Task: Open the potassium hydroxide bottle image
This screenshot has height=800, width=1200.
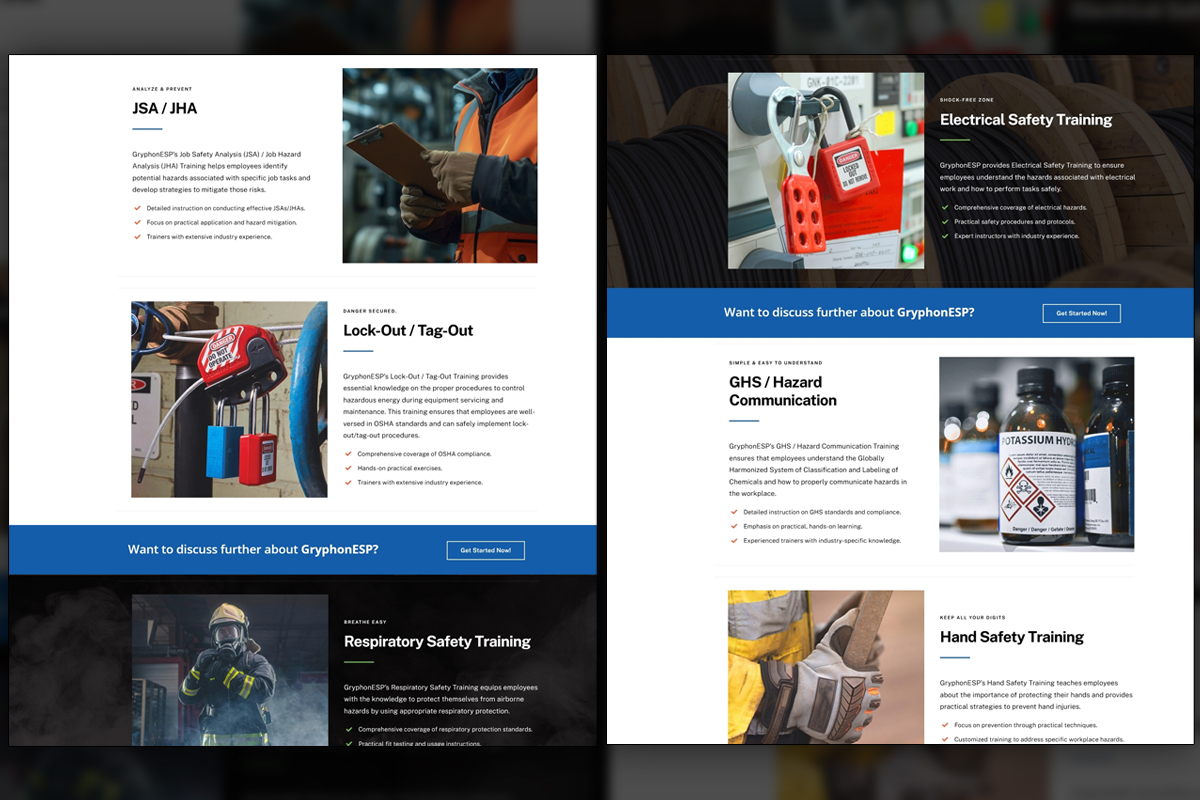Action: [x=1036, y=454]
